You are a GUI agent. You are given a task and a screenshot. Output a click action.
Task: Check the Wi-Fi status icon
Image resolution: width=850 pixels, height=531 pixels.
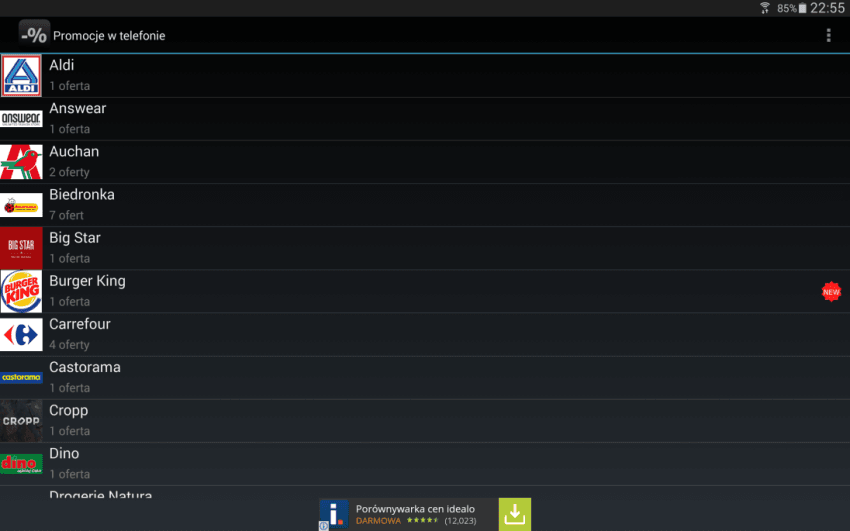tap(765, 8)
